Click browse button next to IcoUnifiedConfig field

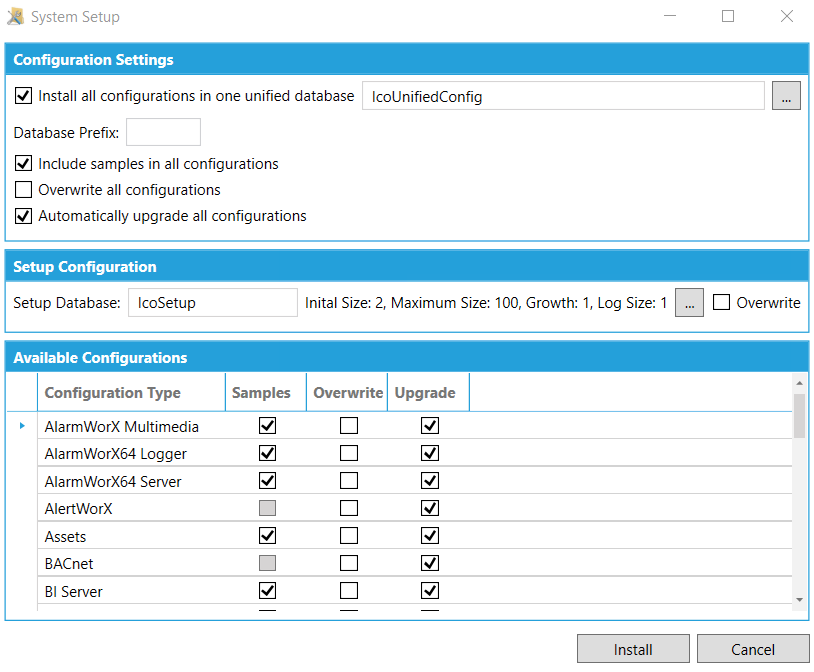tap(786, 96)
